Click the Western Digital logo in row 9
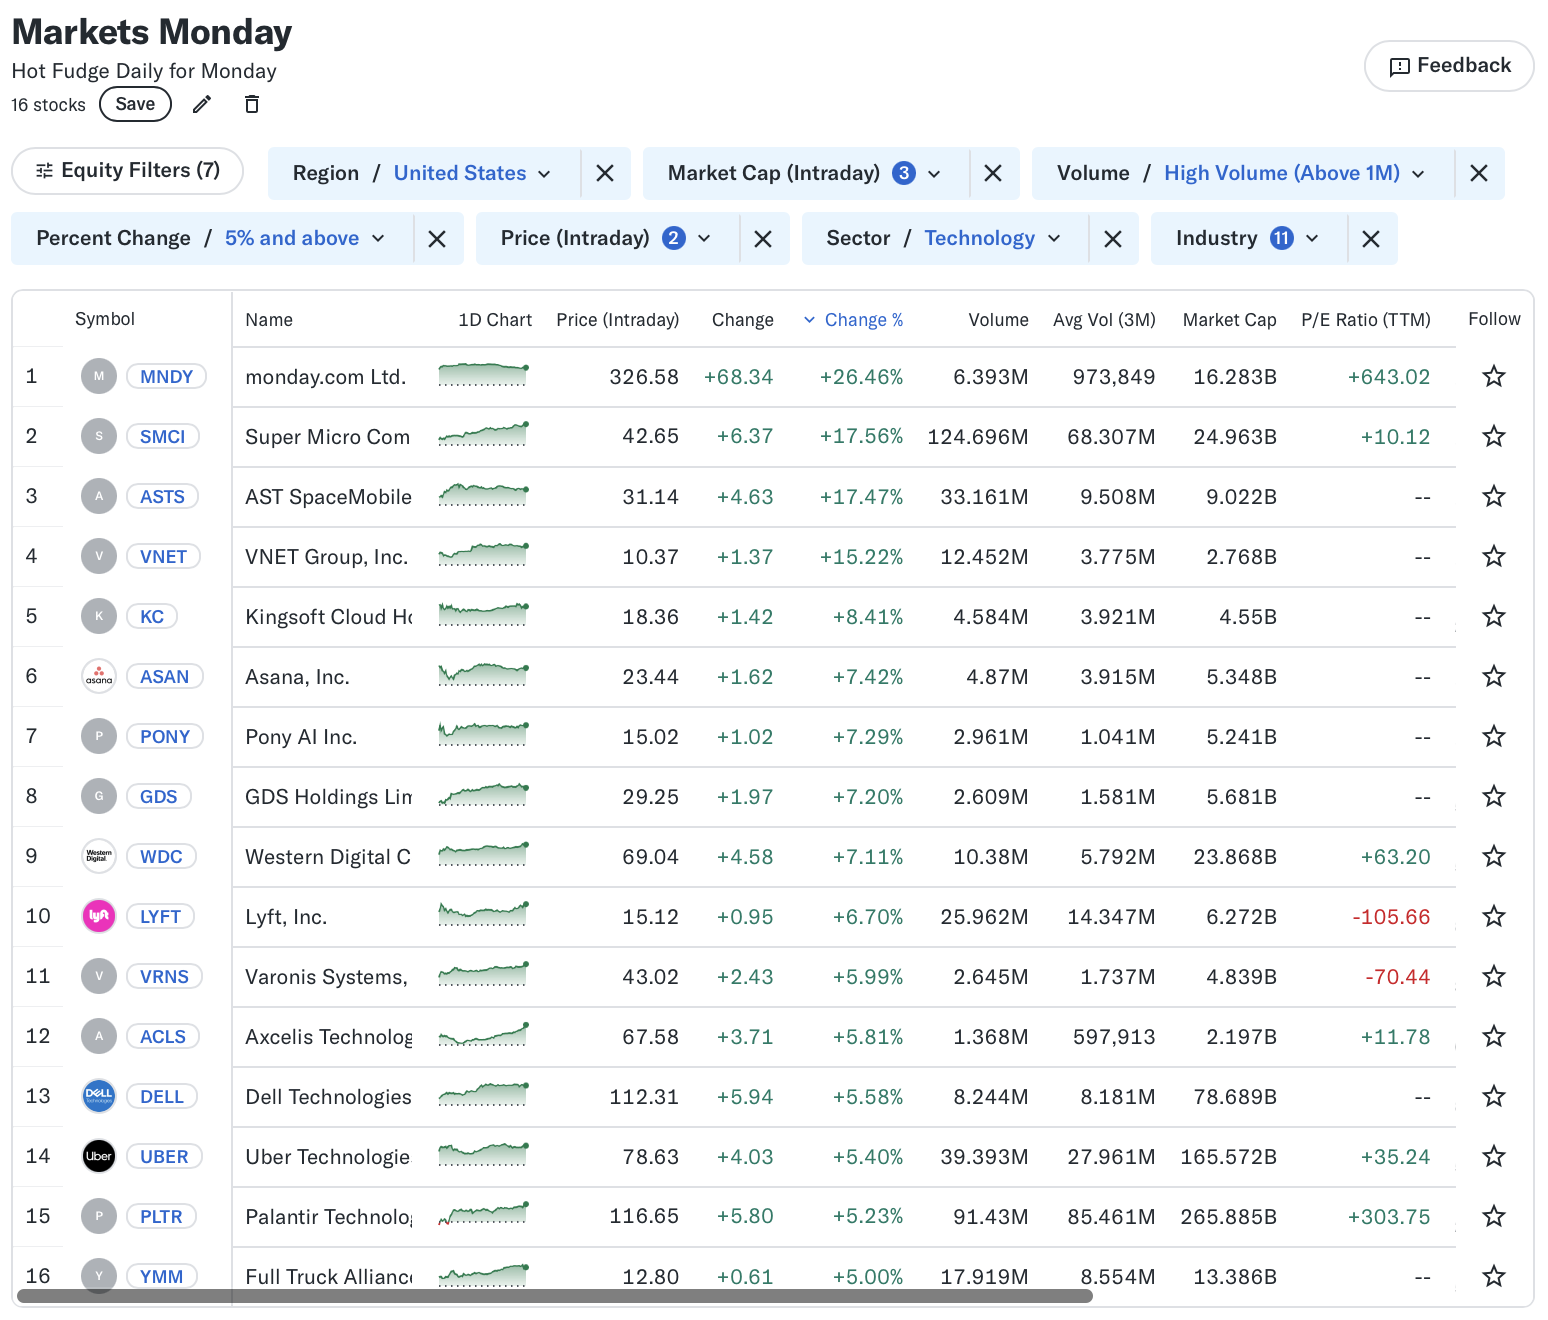This screenshot has width=1548, height=1320. [x=98, y=856]
